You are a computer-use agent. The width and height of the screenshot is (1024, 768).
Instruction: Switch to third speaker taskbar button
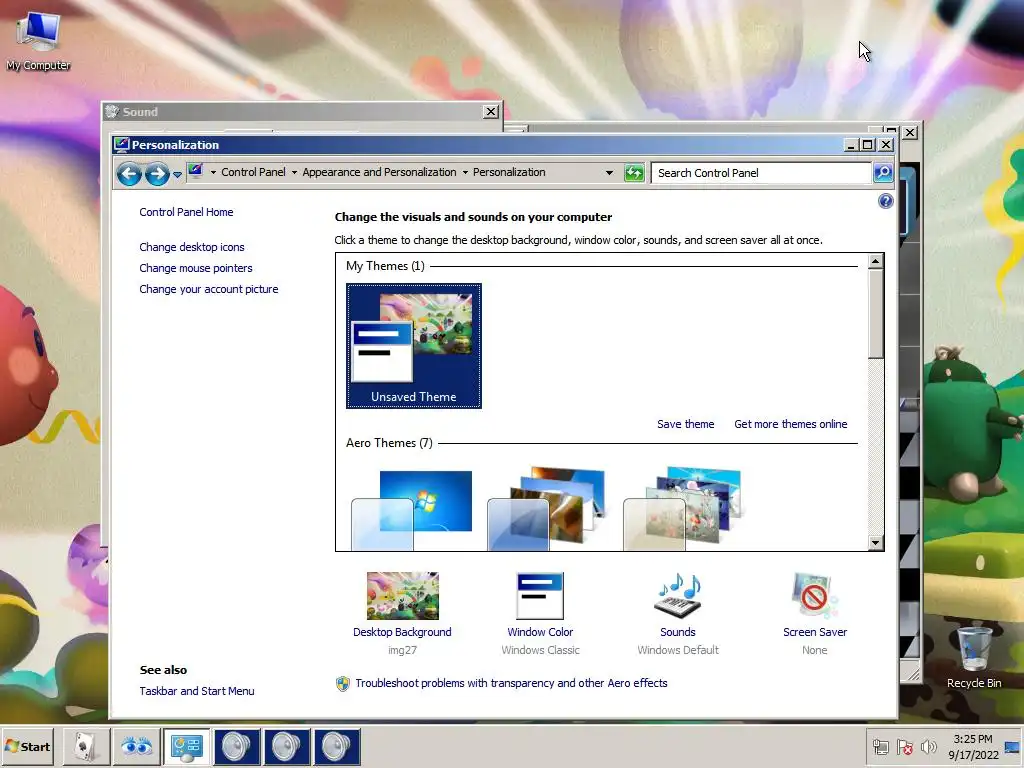(x=336, y=747)
